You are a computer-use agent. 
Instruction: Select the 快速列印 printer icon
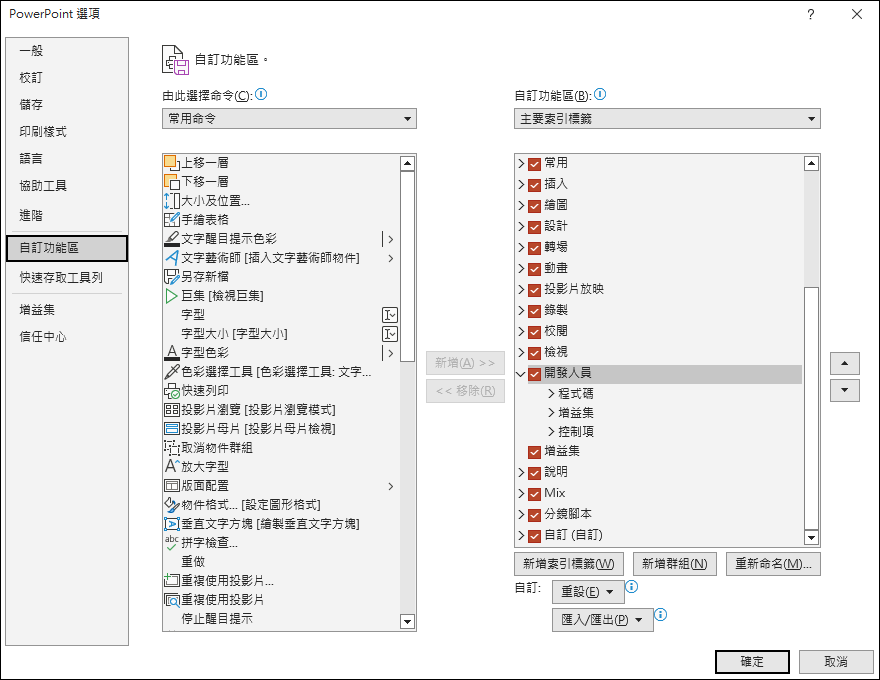click(171, 390)
